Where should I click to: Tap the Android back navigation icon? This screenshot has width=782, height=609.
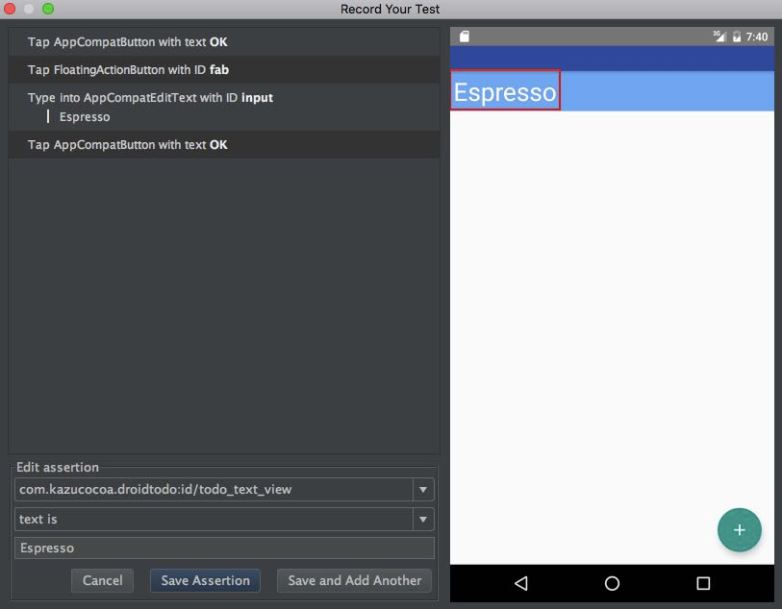click(x=521, y=583)
